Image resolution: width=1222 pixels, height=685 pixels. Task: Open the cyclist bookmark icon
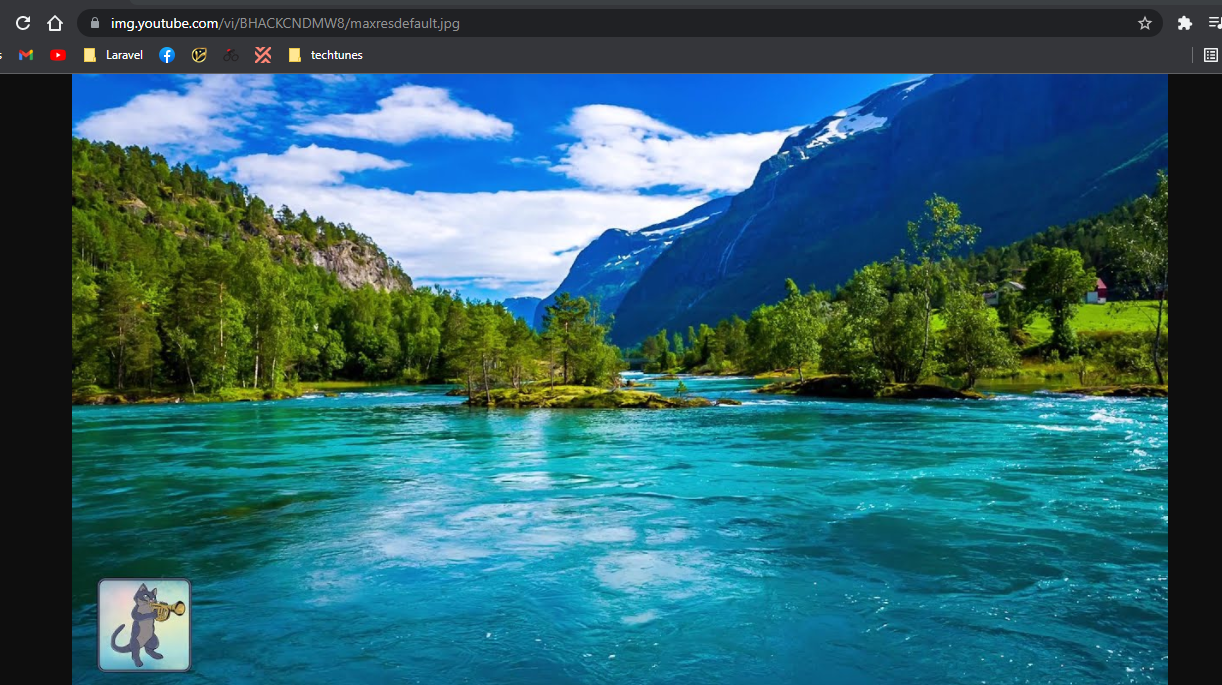[231, 55]
